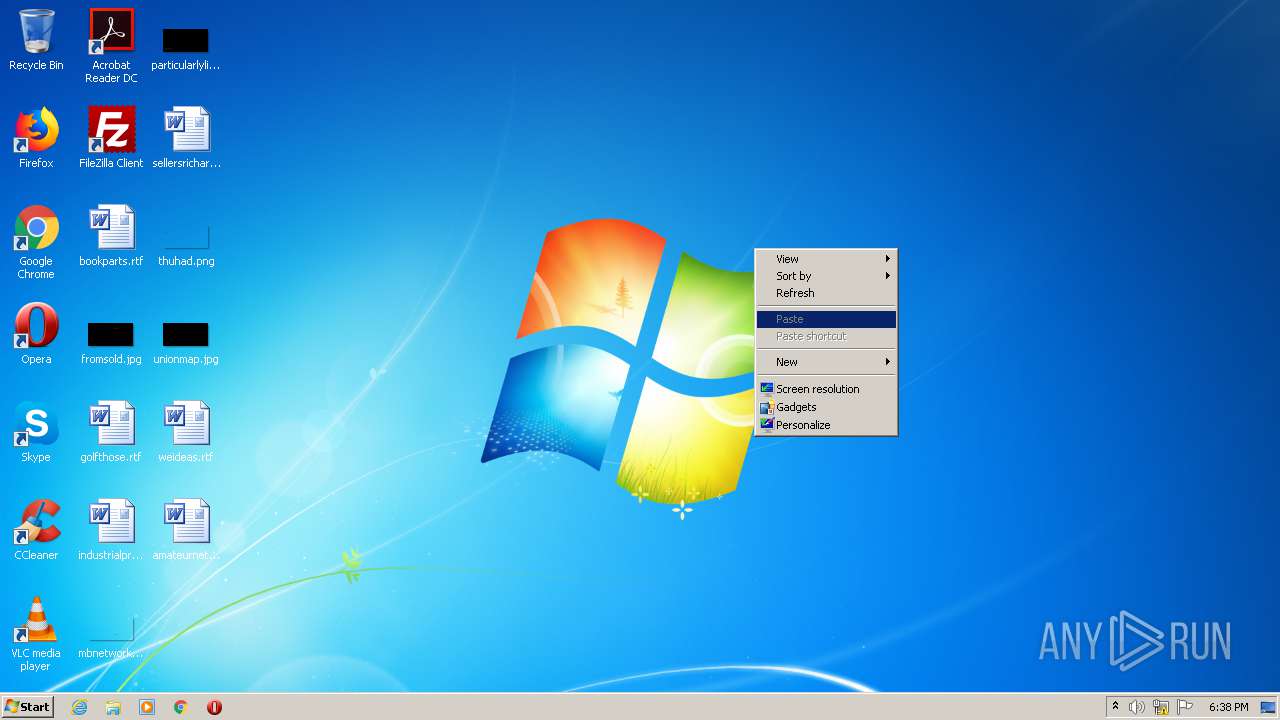
Task: Open Screen resolution from context menu
Action: 826,389
